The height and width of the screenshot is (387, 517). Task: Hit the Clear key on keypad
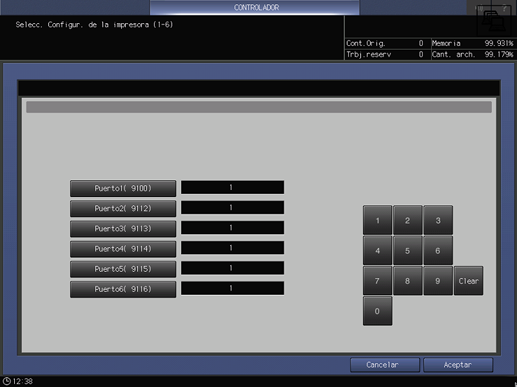coord(468,281)
